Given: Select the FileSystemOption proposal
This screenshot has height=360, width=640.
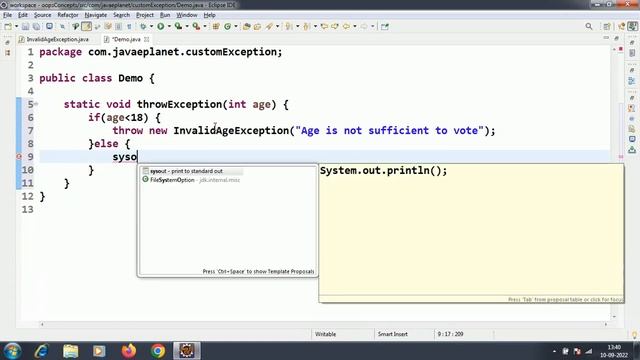Looking at the screenshot, I should pos(192,180).
